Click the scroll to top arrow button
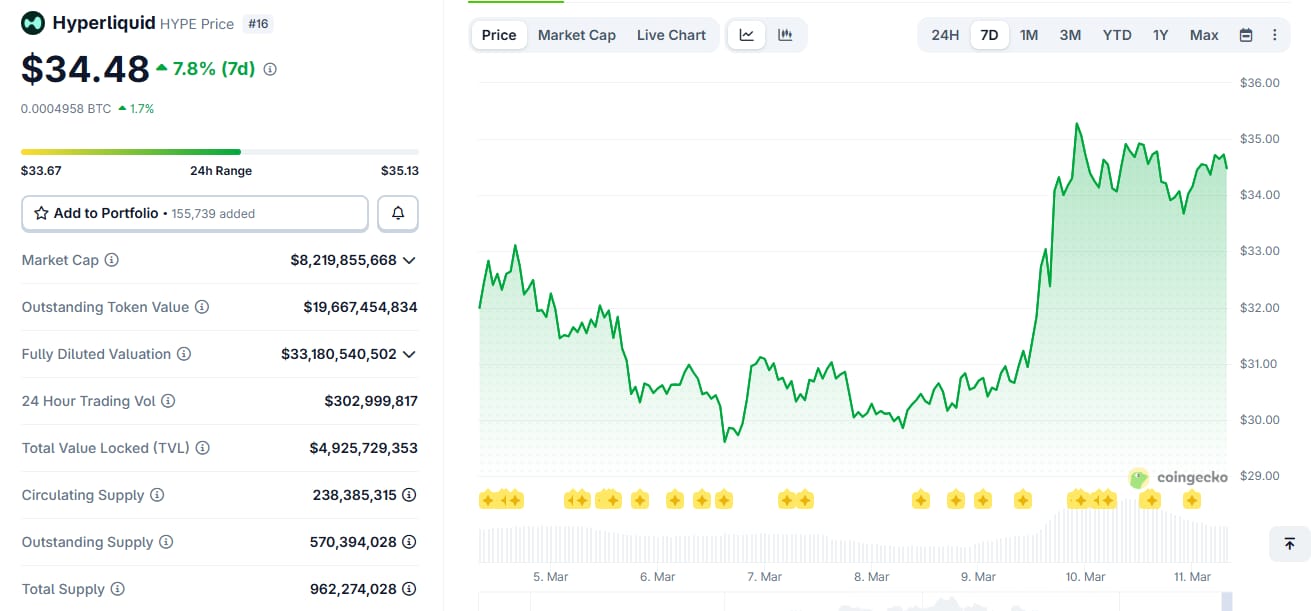 click(1289, 543)
